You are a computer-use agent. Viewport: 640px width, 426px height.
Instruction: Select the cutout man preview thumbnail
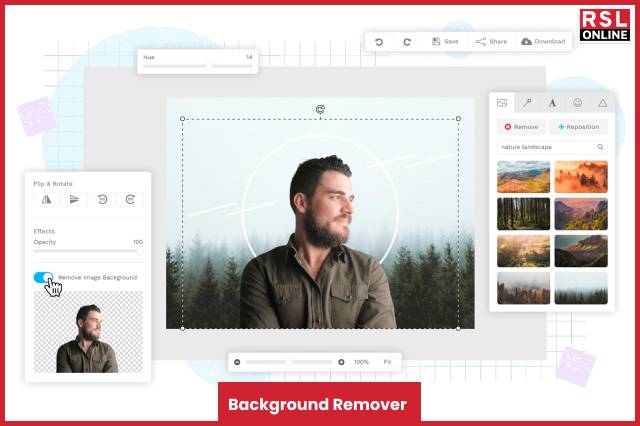(x=88, y=332)
